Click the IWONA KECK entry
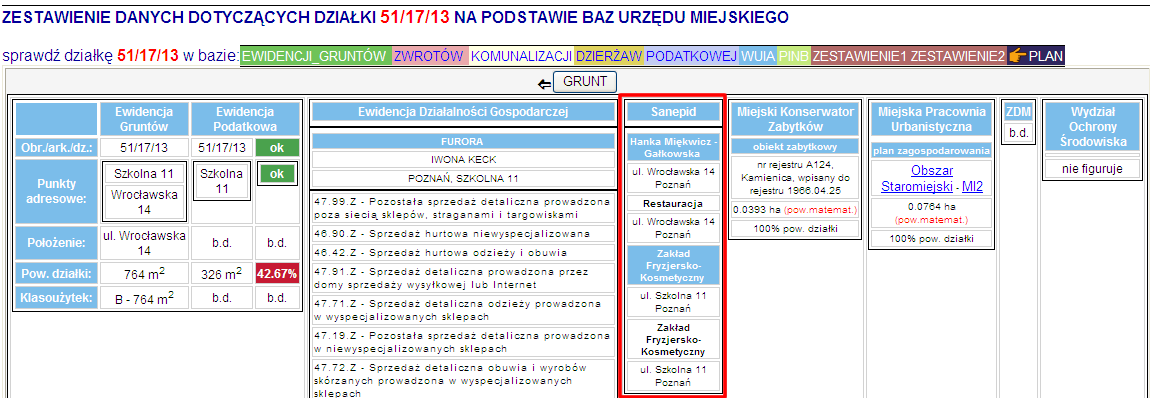Screen dimensions: 1150x398 [463, 159]
